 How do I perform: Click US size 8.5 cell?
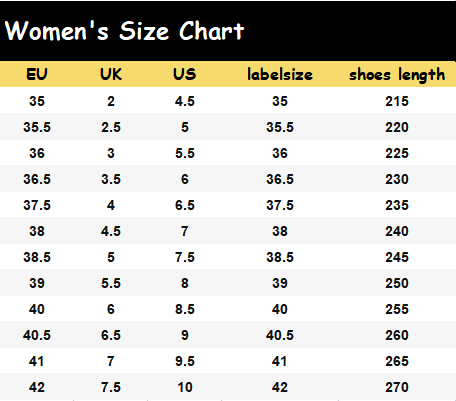pyautogui.click(x=185, y=309)
